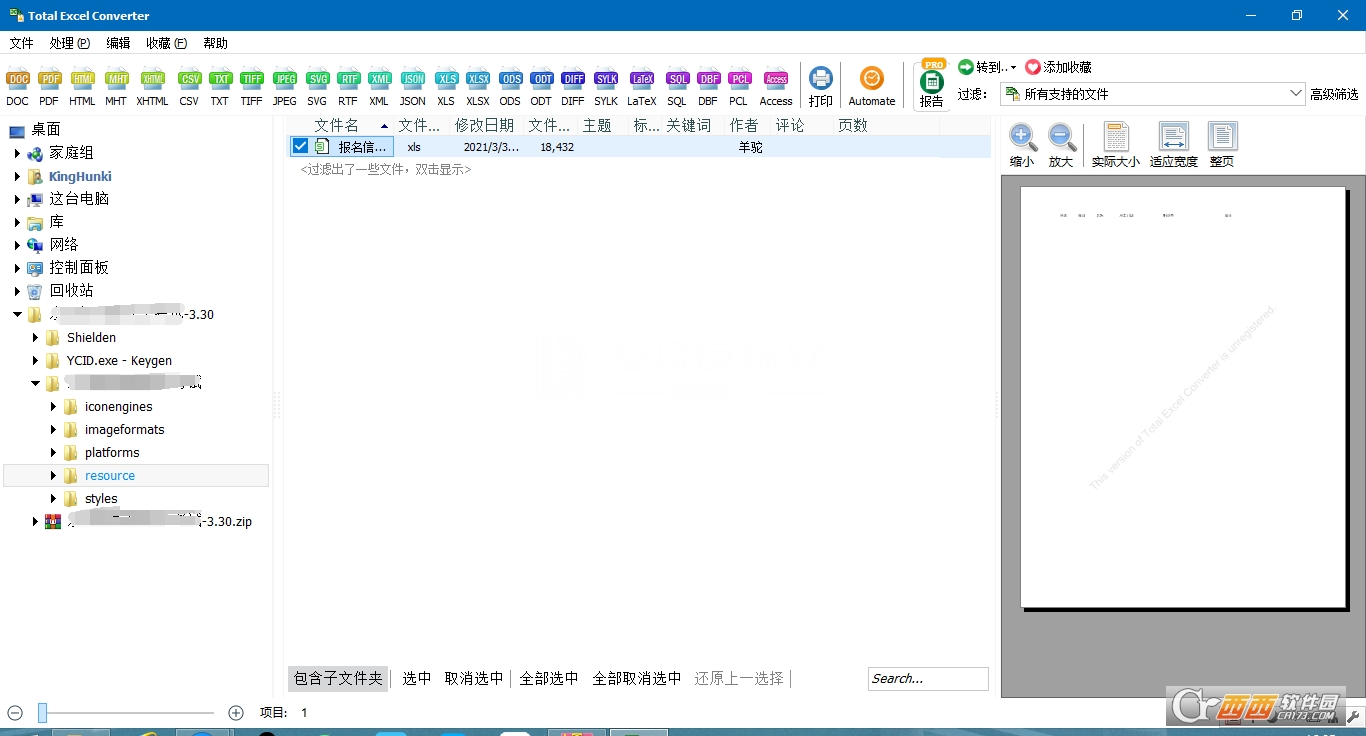Click the Search input field
Screen dimensions: 1366x736
coord(927,678)
